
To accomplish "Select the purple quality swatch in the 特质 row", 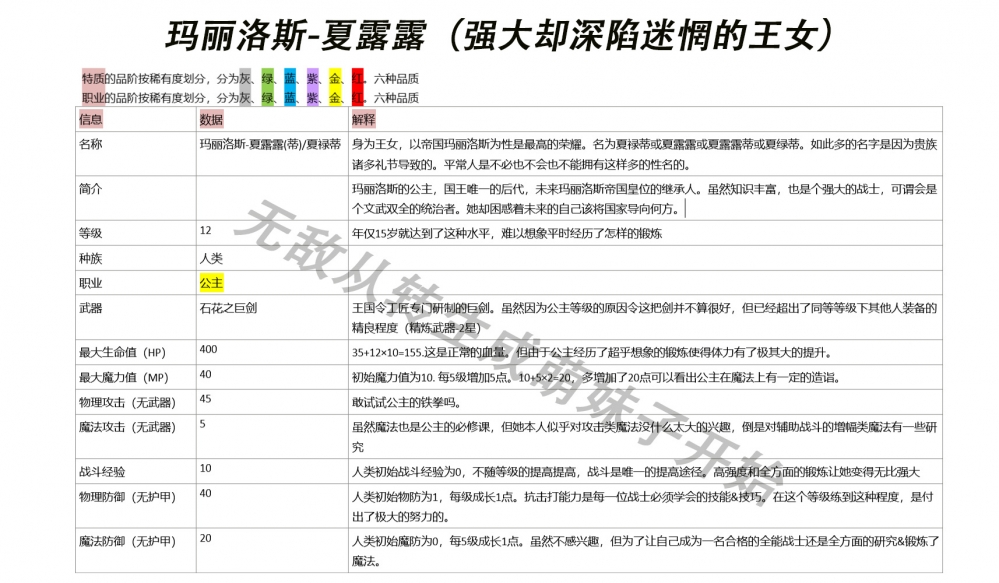I will (315, 77).
